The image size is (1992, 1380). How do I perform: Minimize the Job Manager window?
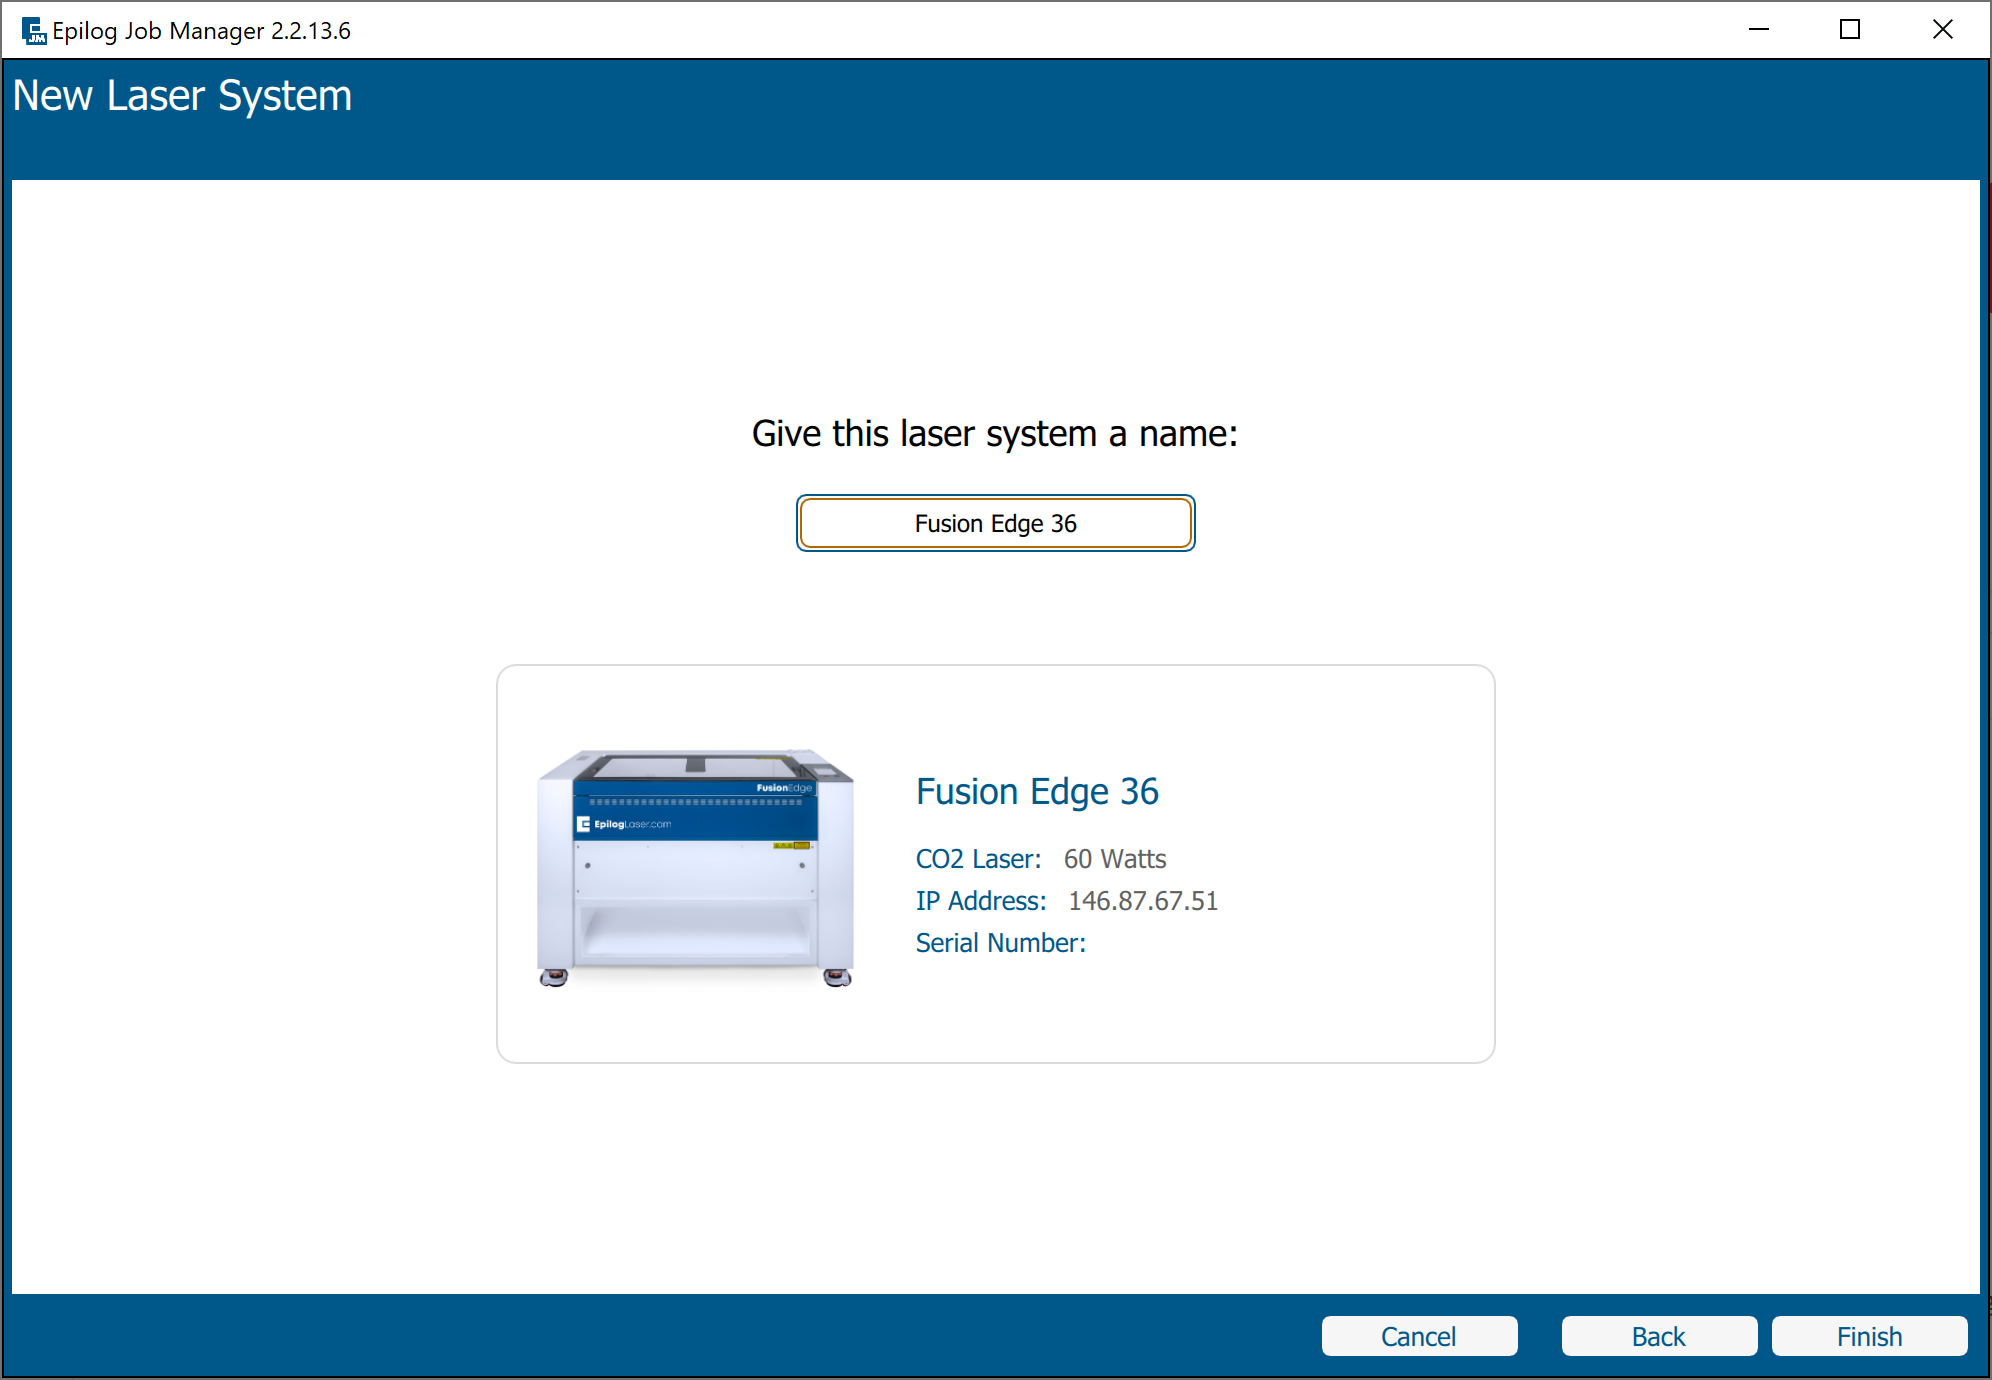coord(1758,30)
